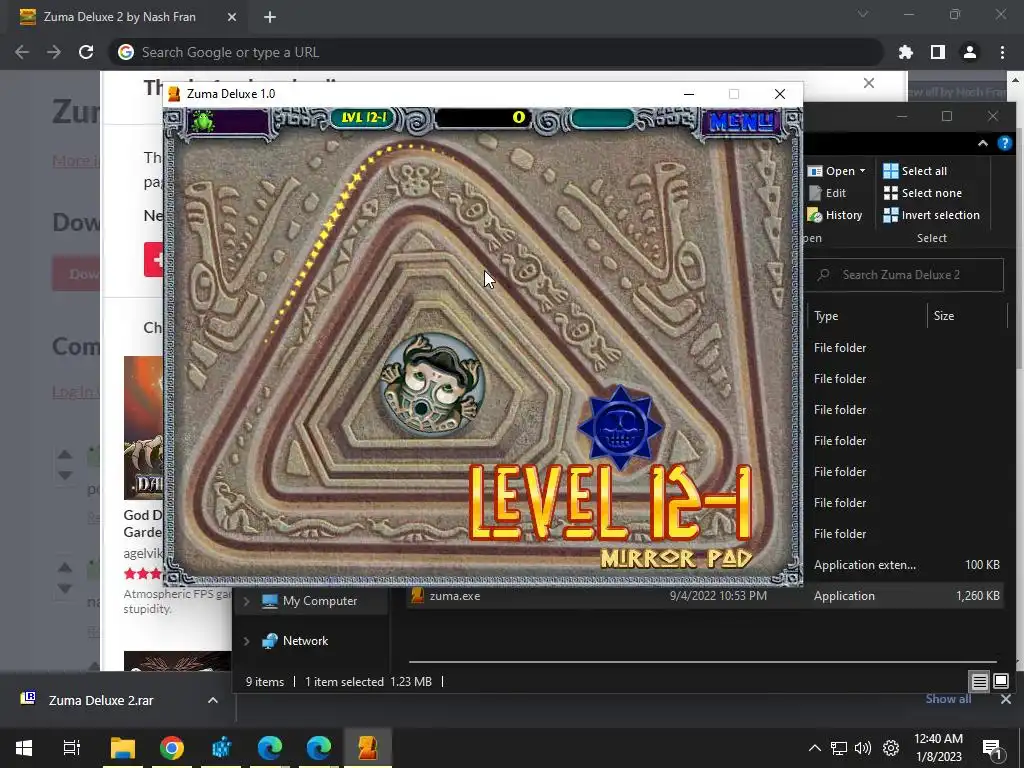
Task: Expand My Computer in navigation pane
Action: point(247,601)
